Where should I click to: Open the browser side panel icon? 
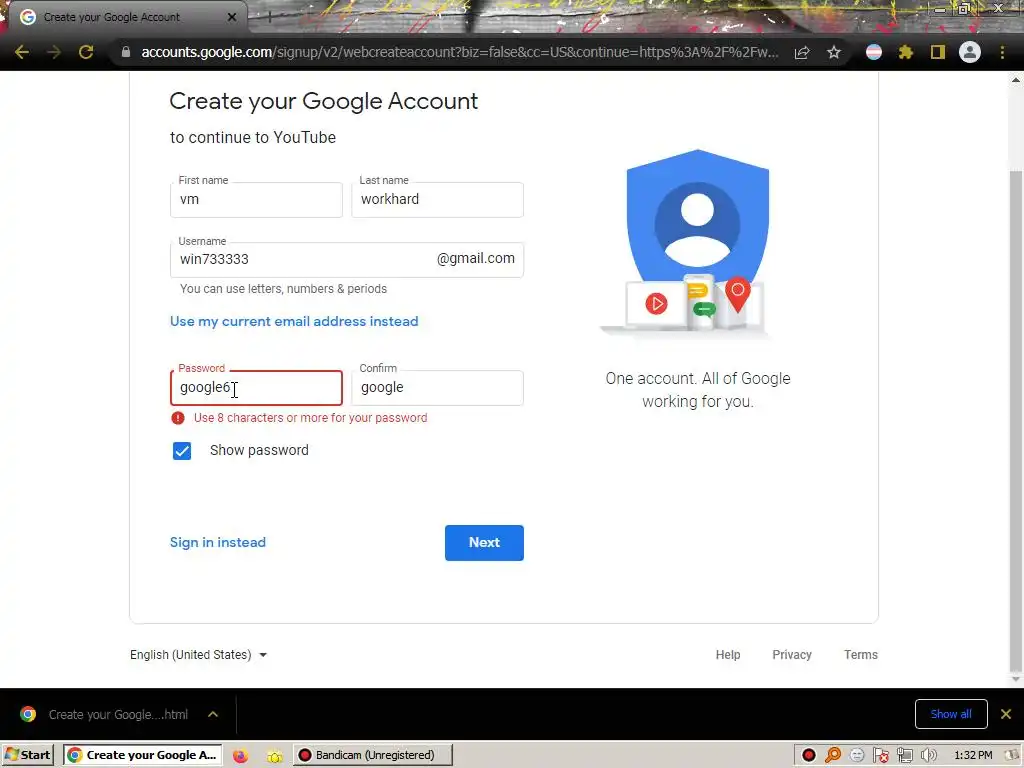(x=938, y=52)
